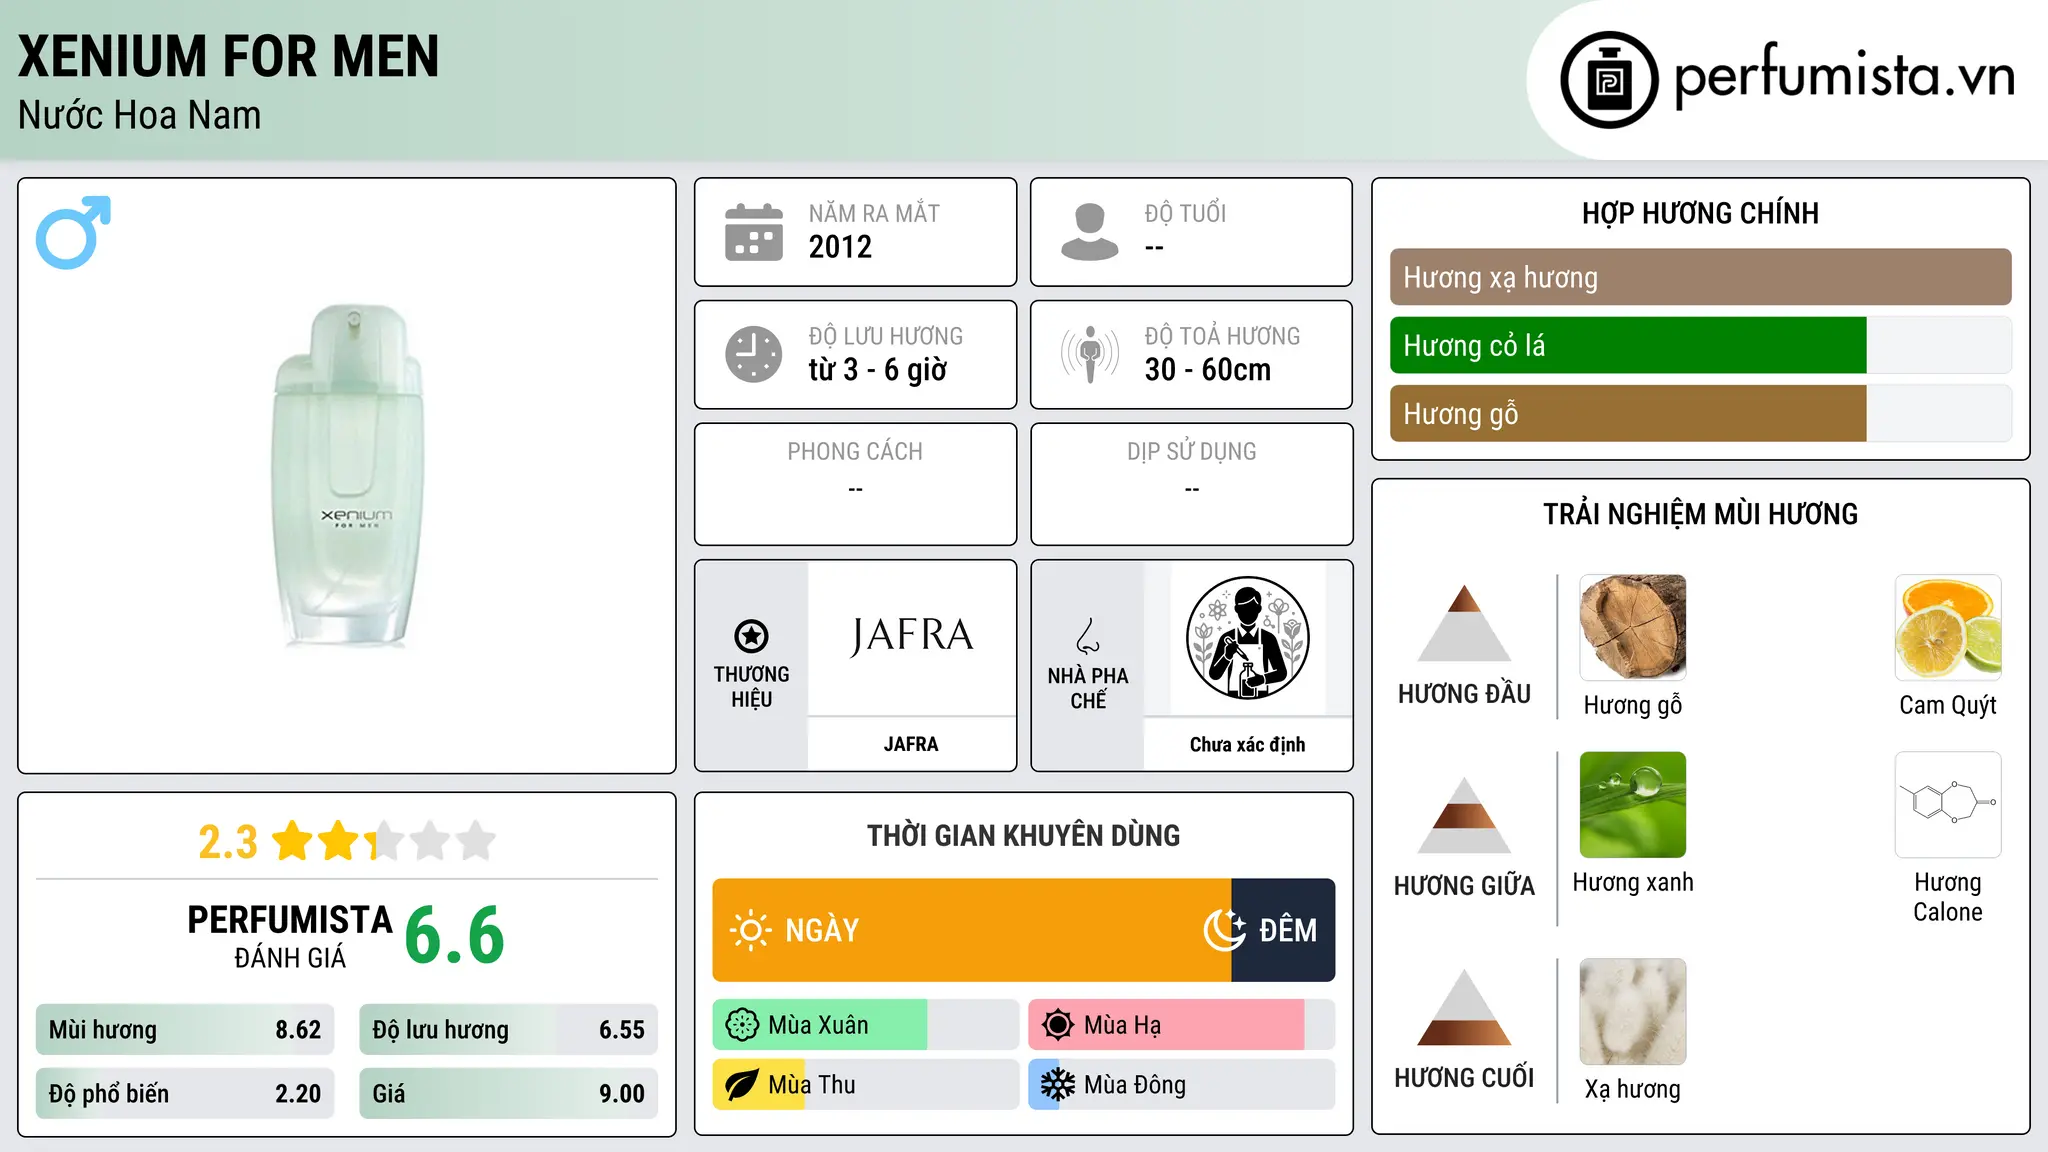The height and width of the screenshot is (1152, 2048).
Task: Click the Hương xạ hương accord bar
Action: 1700,277
